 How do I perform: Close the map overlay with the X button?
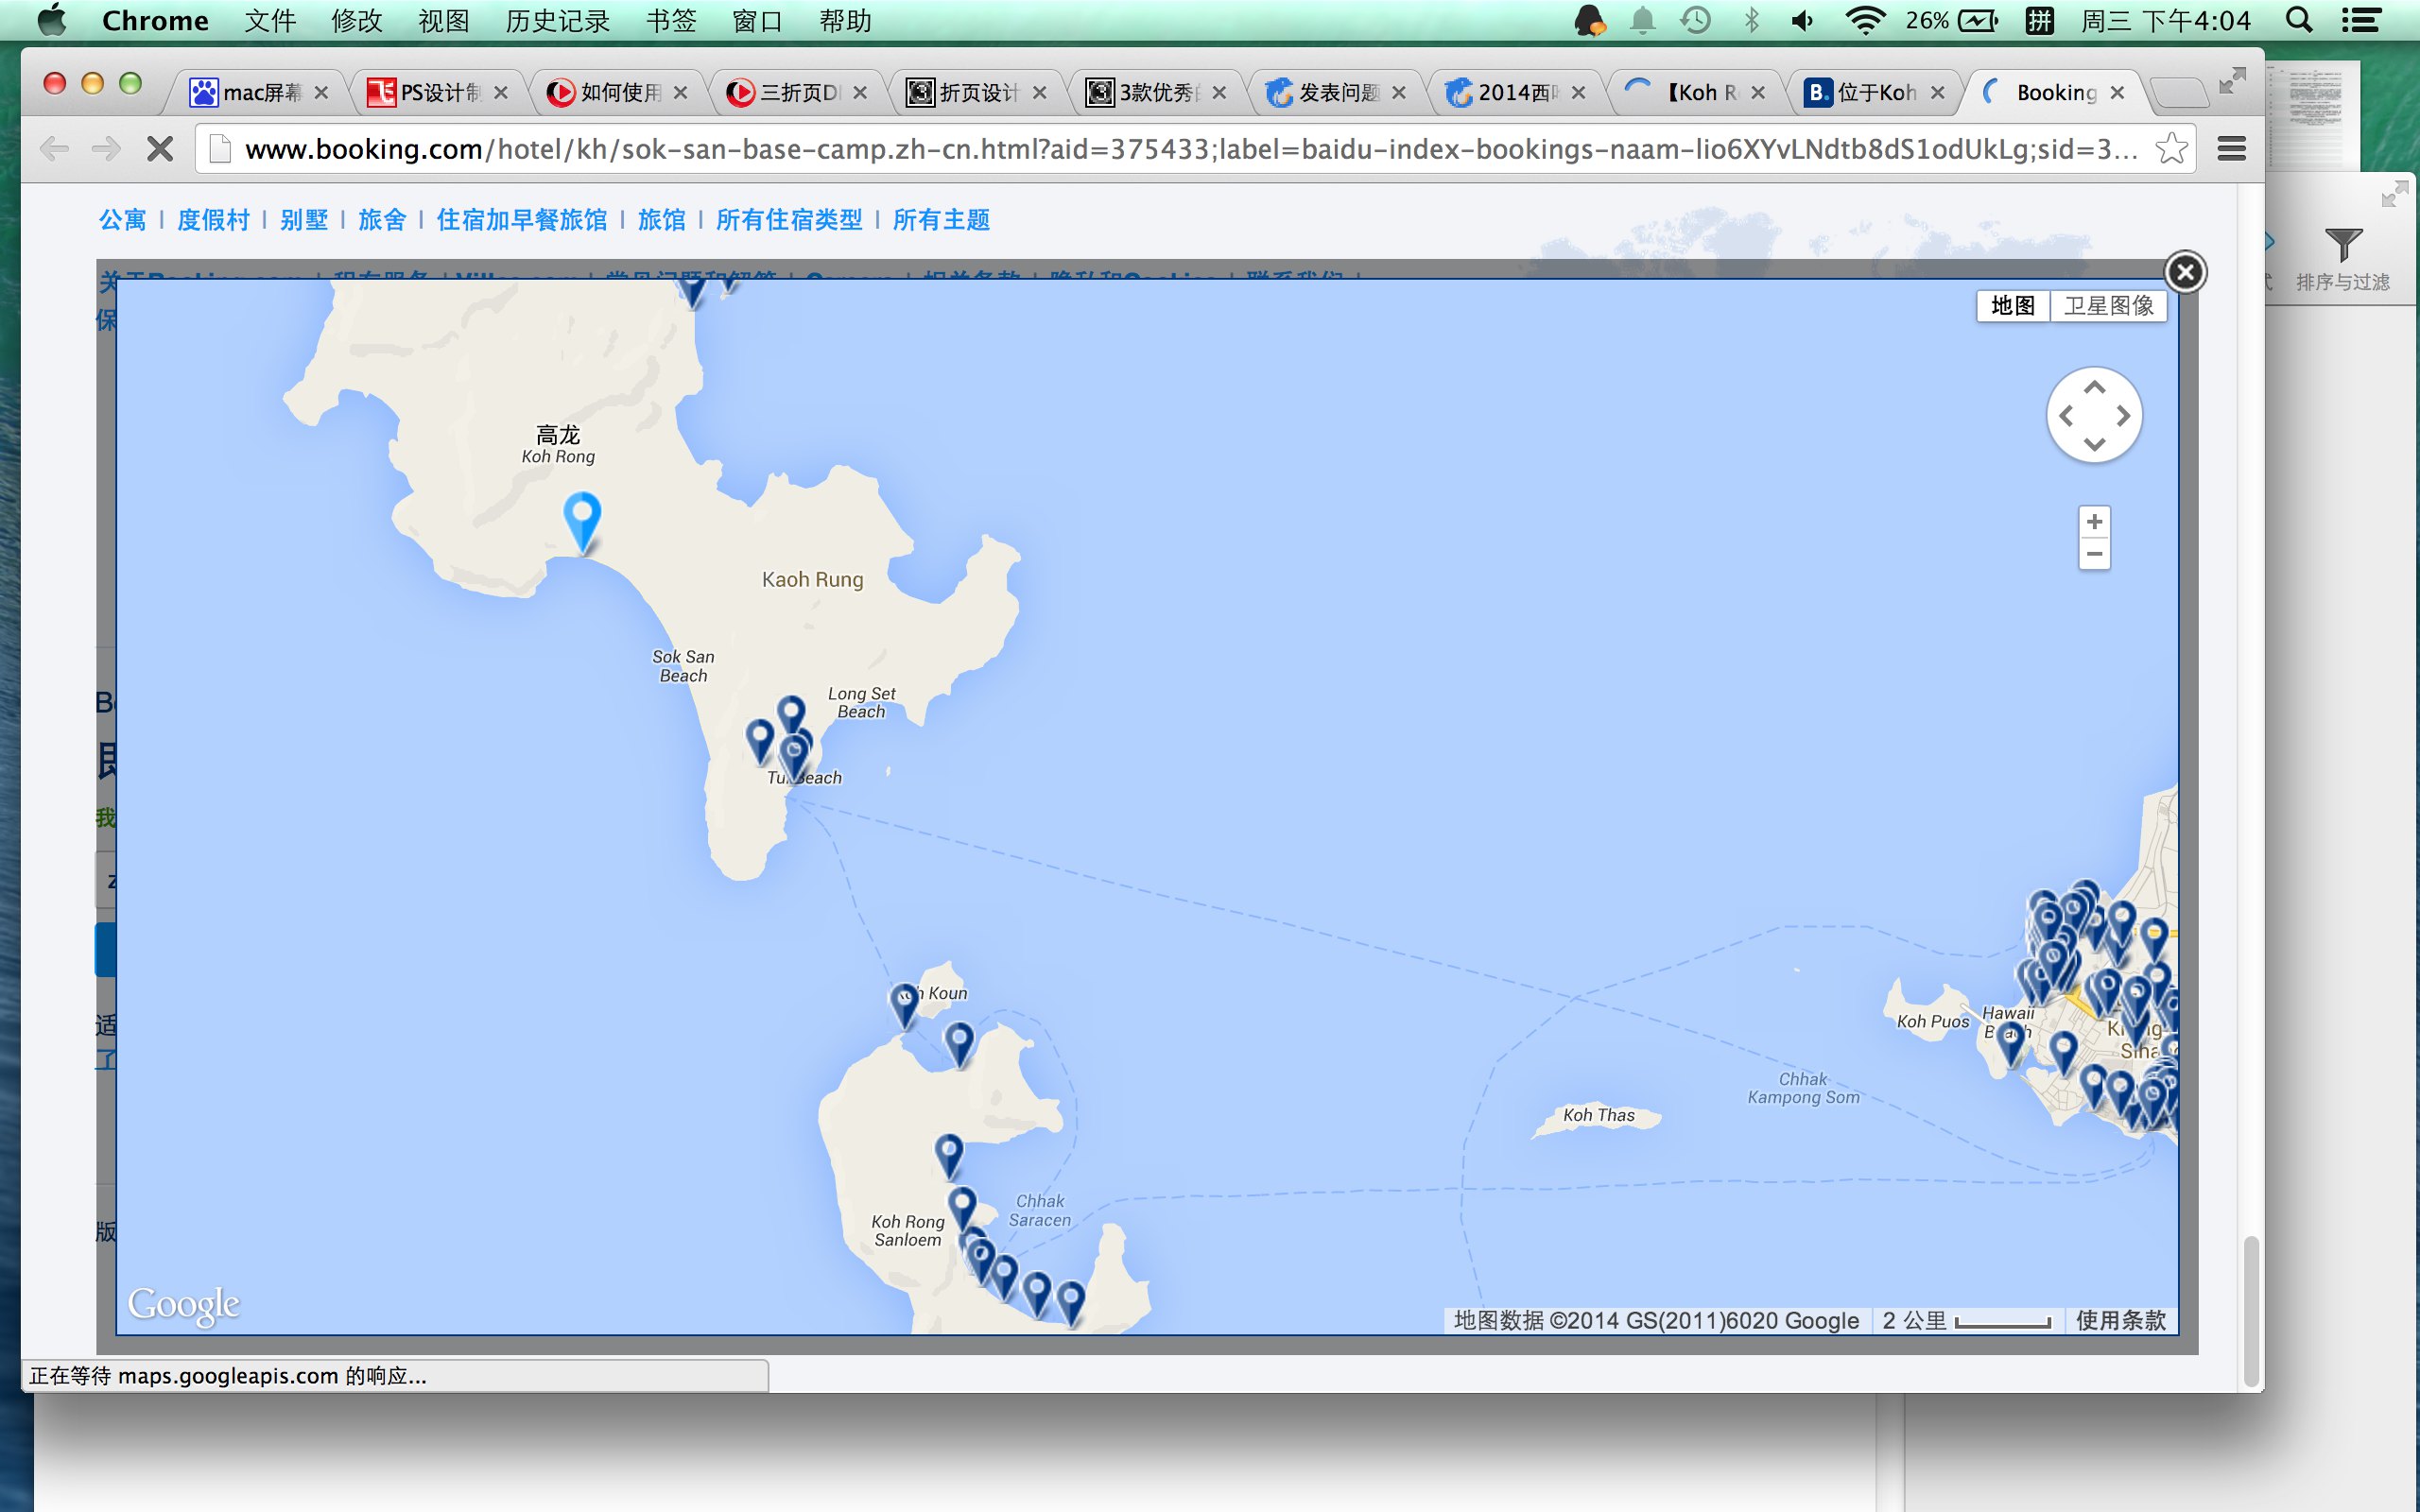pos(2184,272)
